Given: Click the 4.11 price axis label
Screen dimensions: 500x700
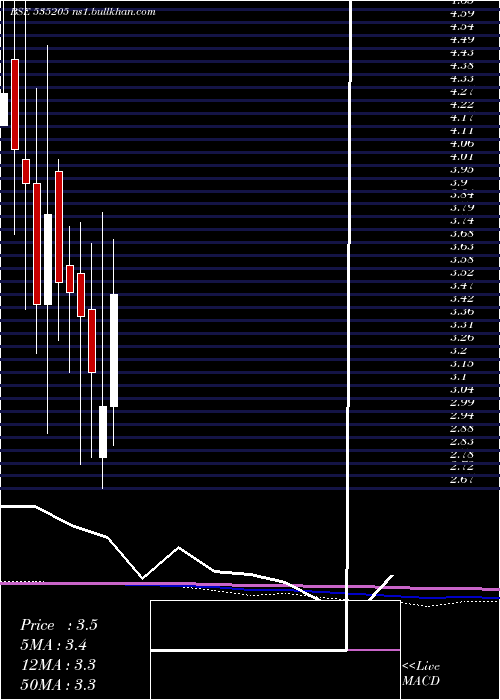Looking at the screenshot, I should [x=462, y=130].
